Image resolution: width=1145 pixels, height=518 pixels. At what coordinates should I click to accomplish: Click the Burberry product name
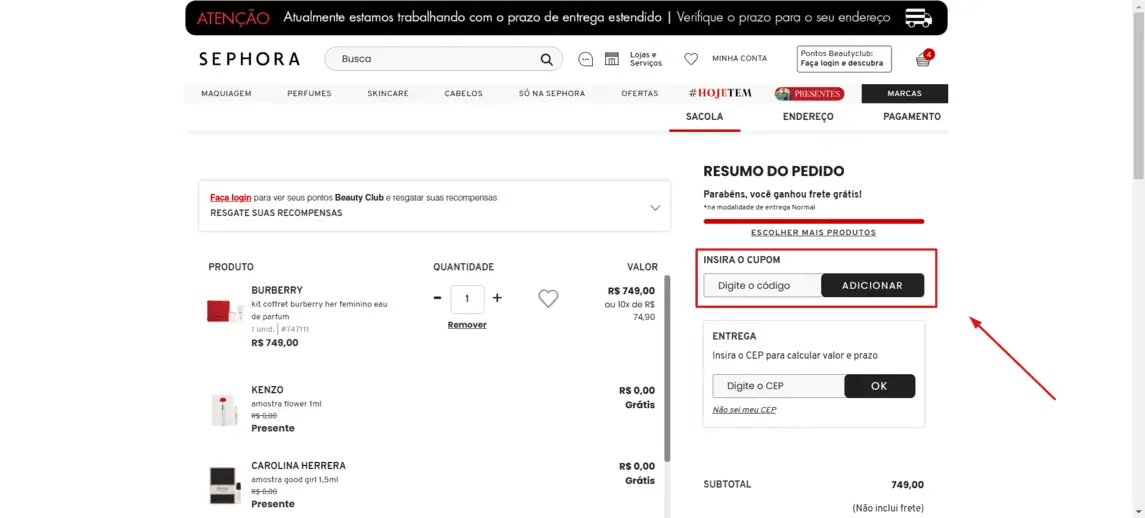[277, 290]
